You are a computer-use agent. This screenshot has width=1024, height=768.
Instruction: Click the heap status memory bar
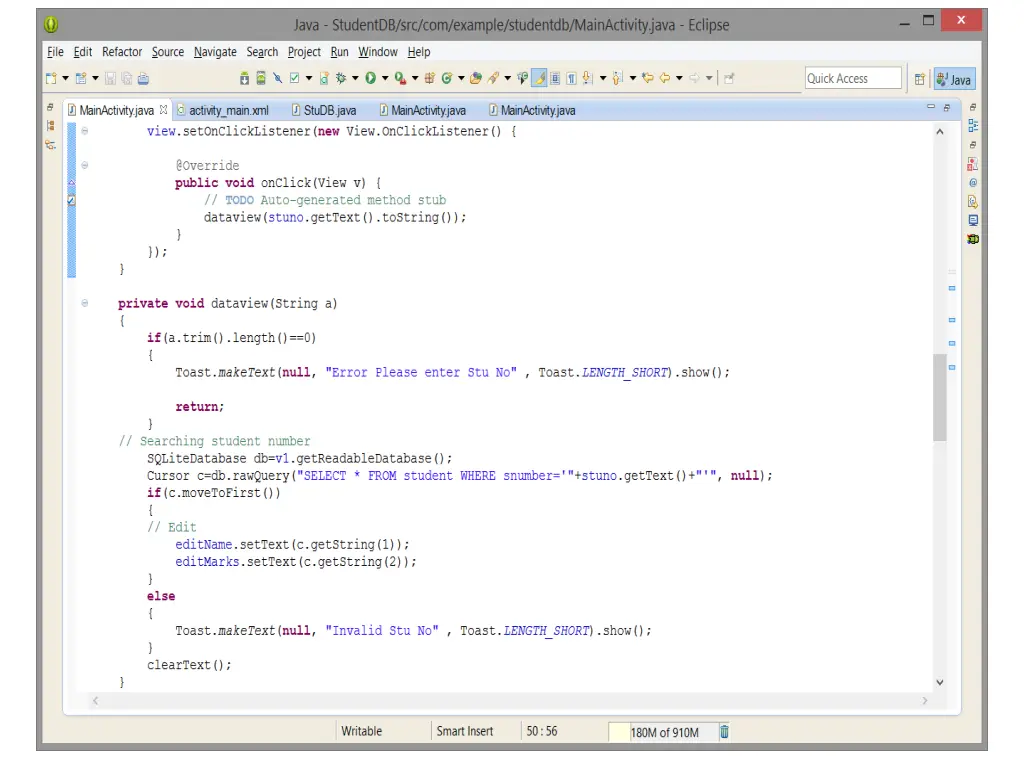coord(663,732)
